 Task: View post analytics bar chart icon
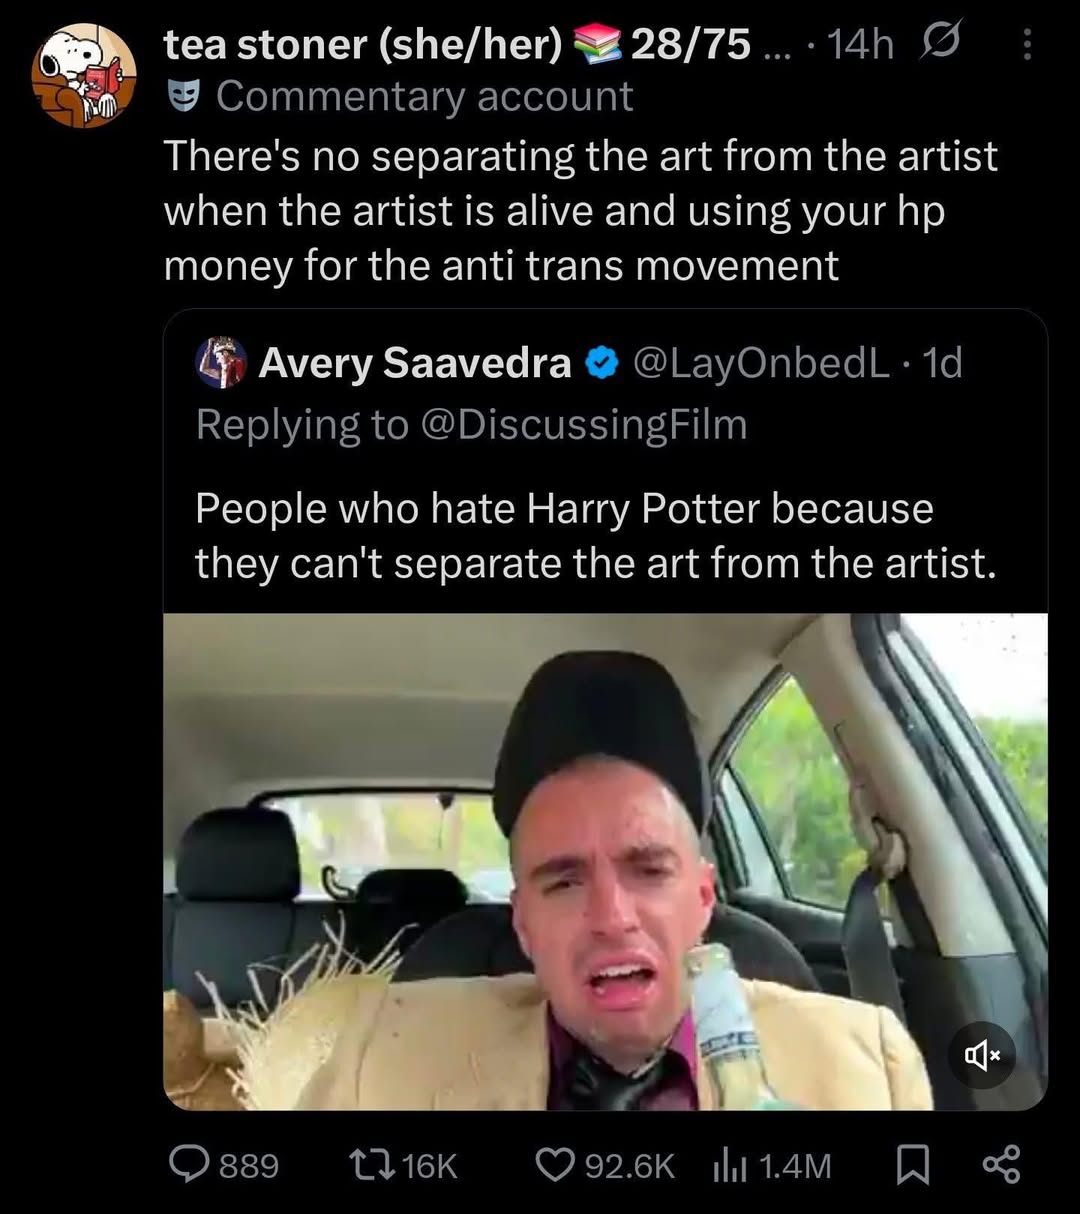click(x=727, y=1165)
